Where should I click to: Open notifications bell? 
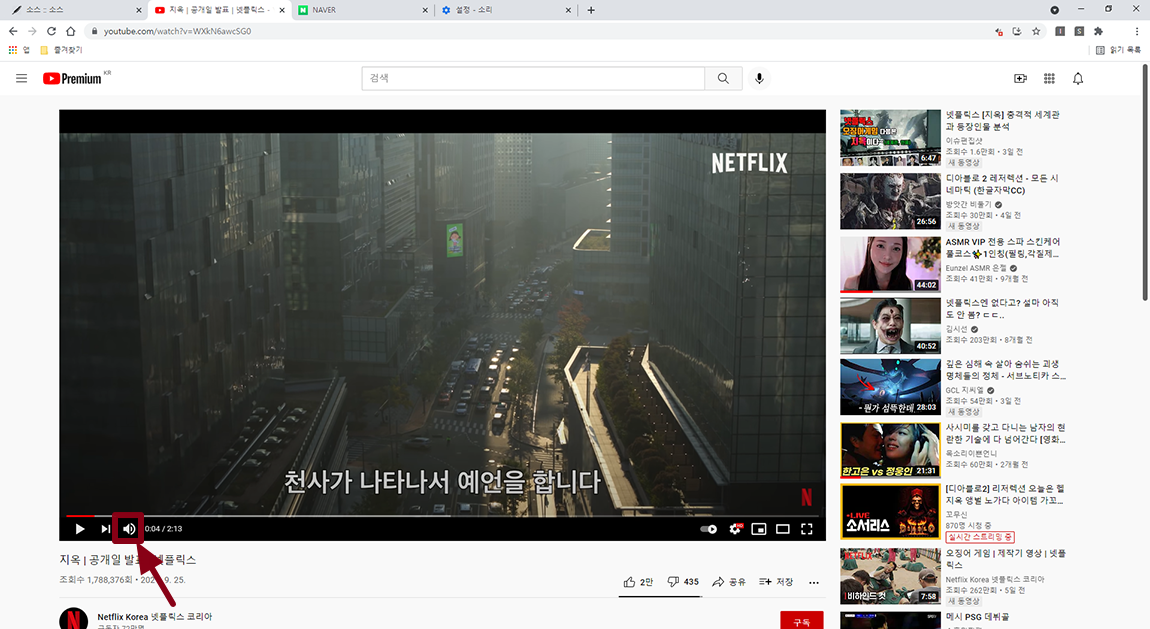(x=1078, y=78)
